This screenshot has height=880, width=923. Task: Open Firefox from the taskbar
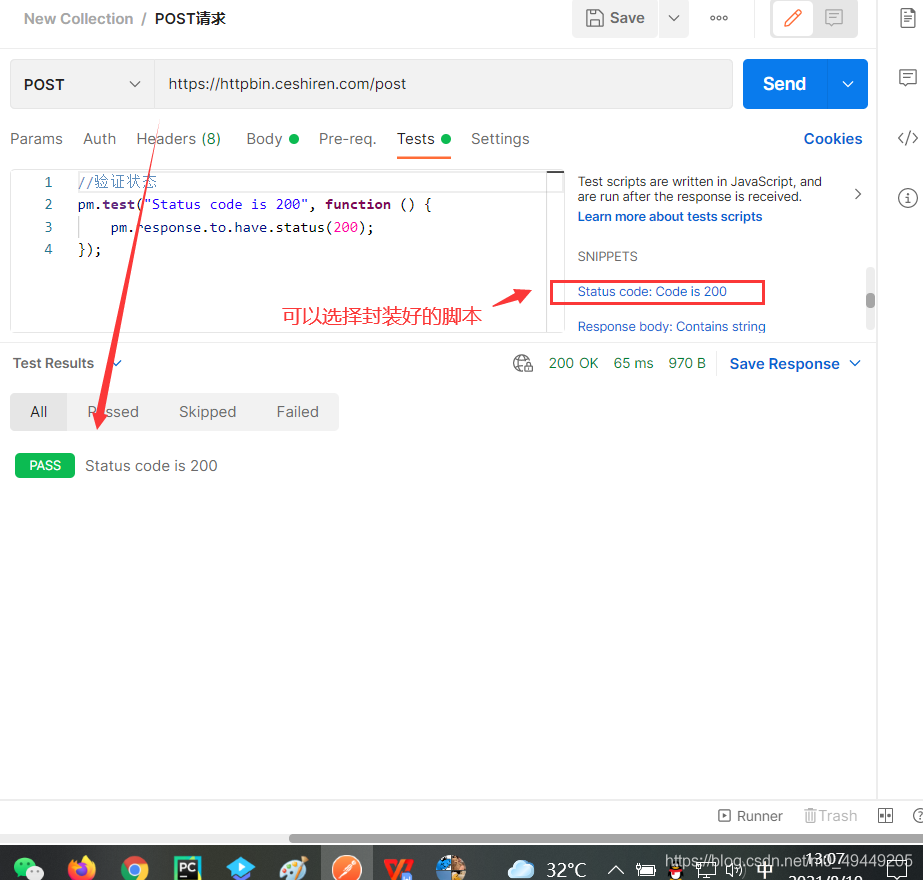click(82, 868)
